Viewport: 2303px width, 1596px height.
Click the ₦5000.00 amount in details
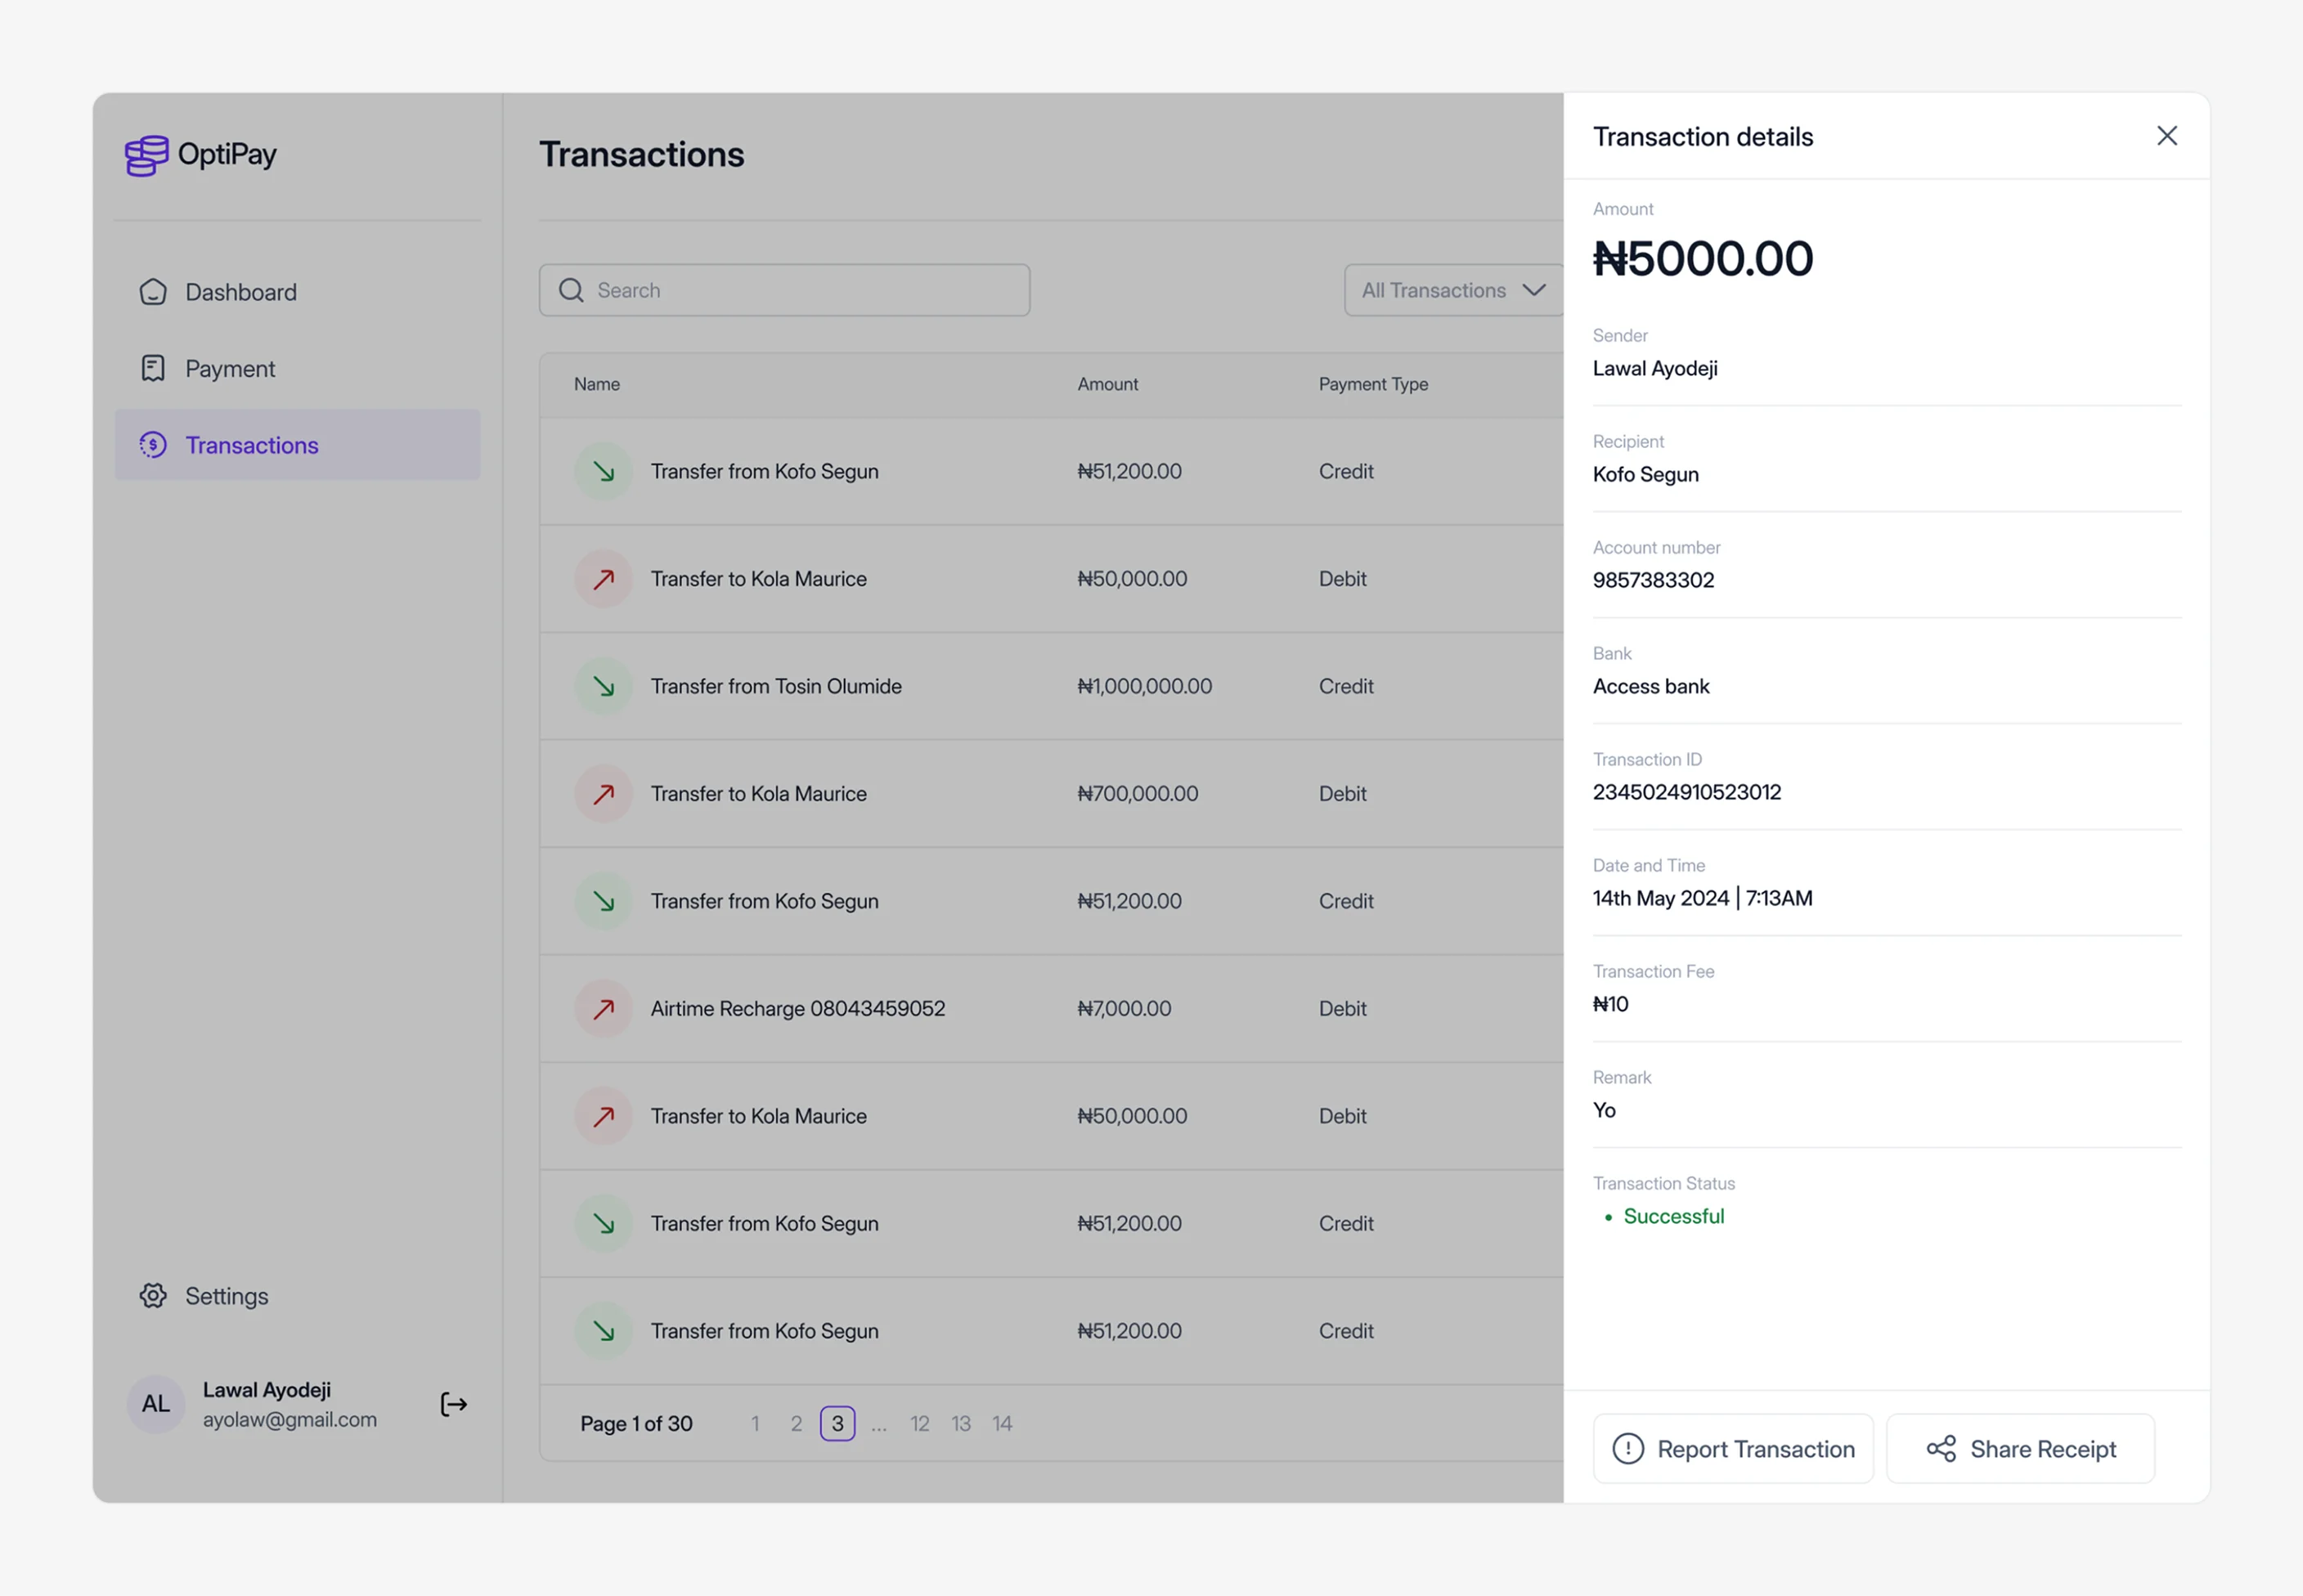click(x=1702, y=259)
